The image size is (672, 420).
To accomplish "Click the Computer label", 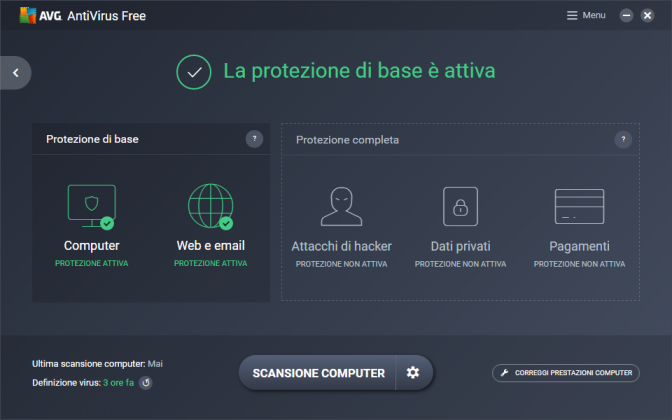I will [x=92, y=246].
